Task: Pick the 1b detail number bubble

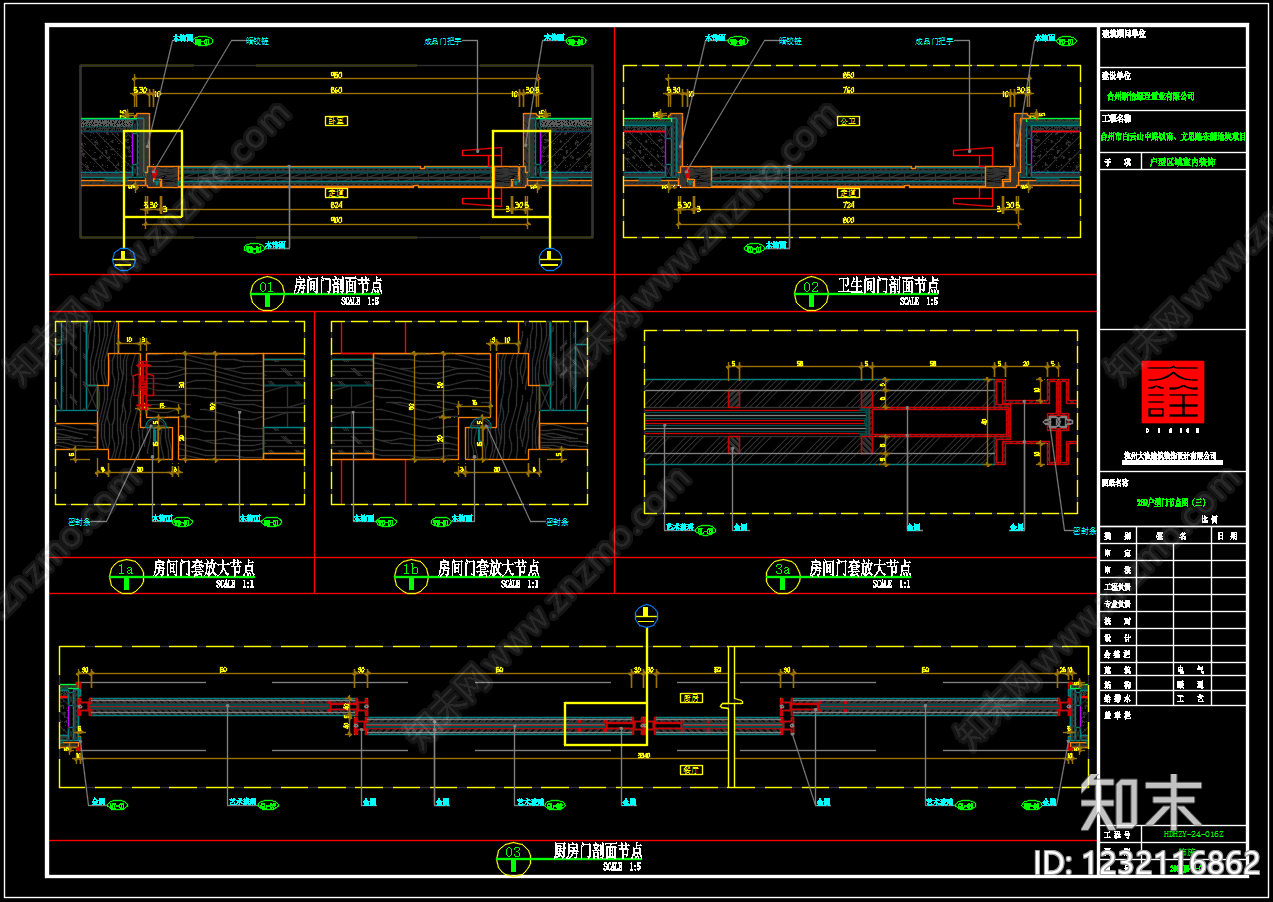Action: coord(410,574)
